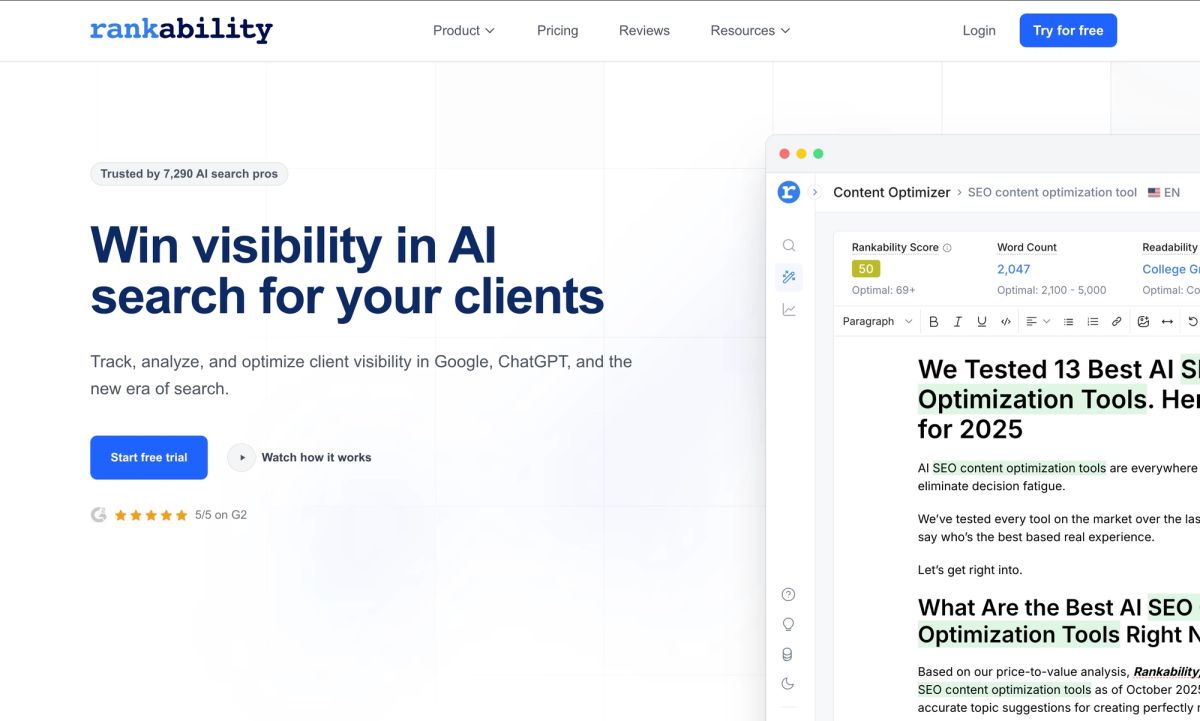The image size is (1200, 721).
Task: Click the Login link
Action: [x=979, y=30]
